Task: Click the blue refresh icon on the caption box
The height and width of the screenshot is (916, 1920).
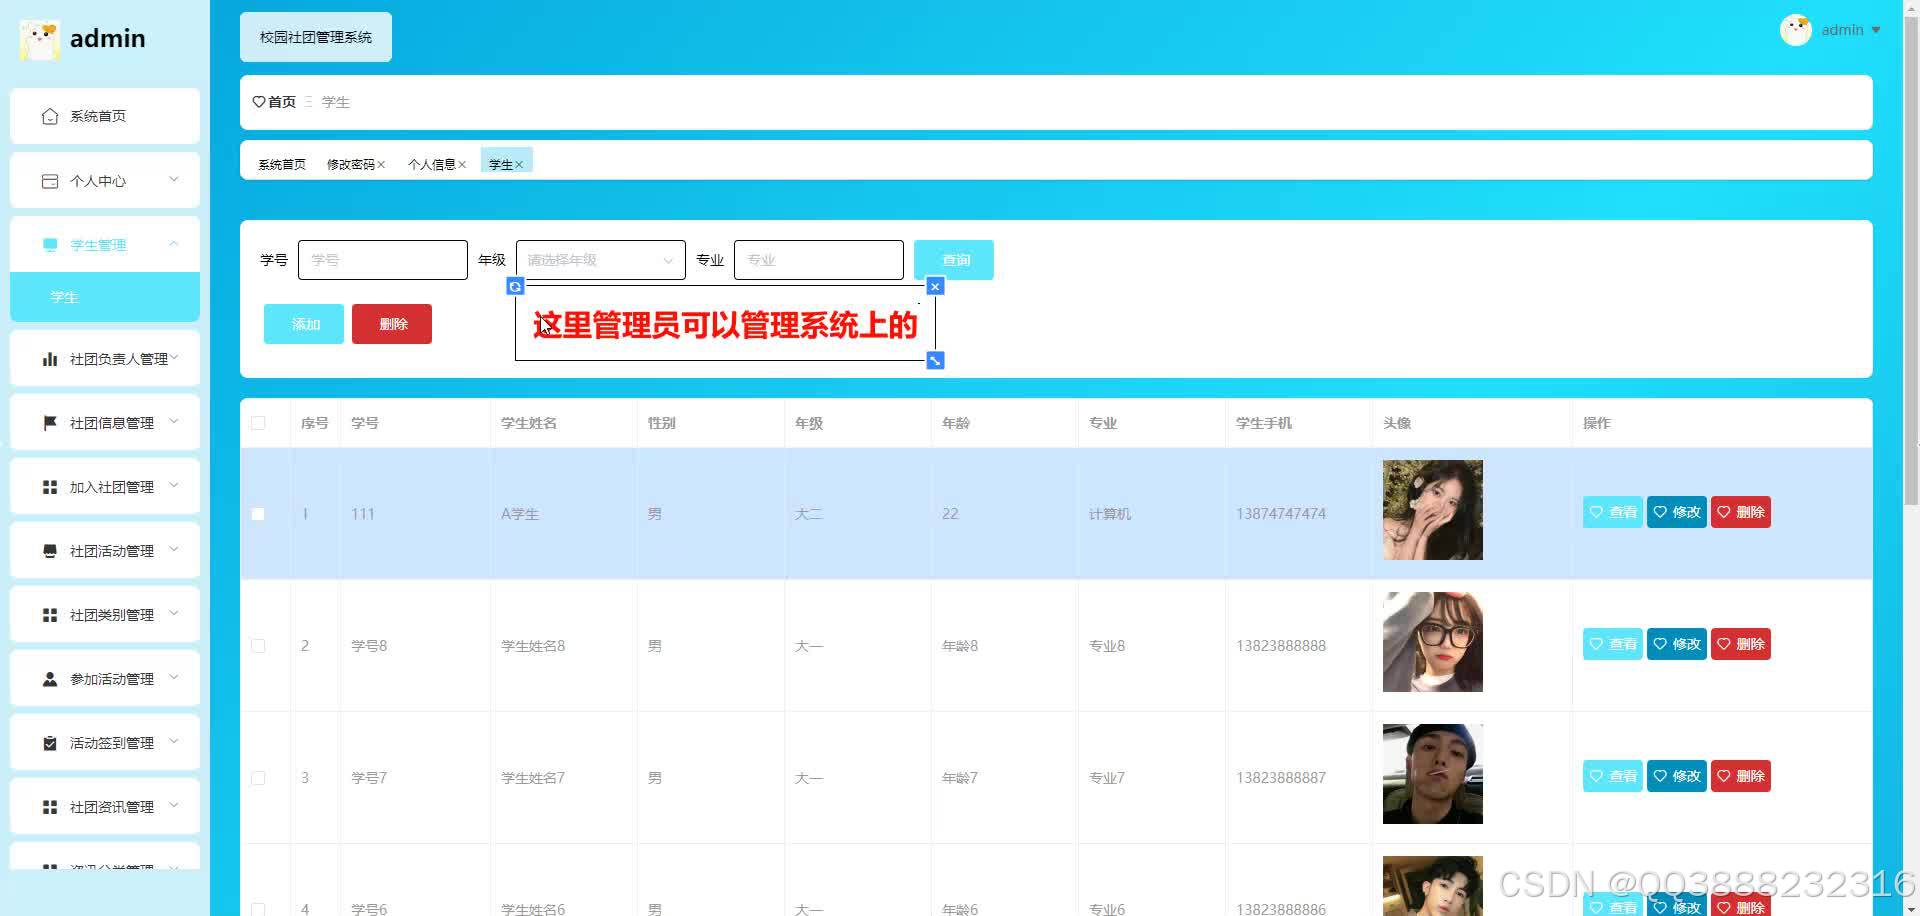Action: (515, 286)
